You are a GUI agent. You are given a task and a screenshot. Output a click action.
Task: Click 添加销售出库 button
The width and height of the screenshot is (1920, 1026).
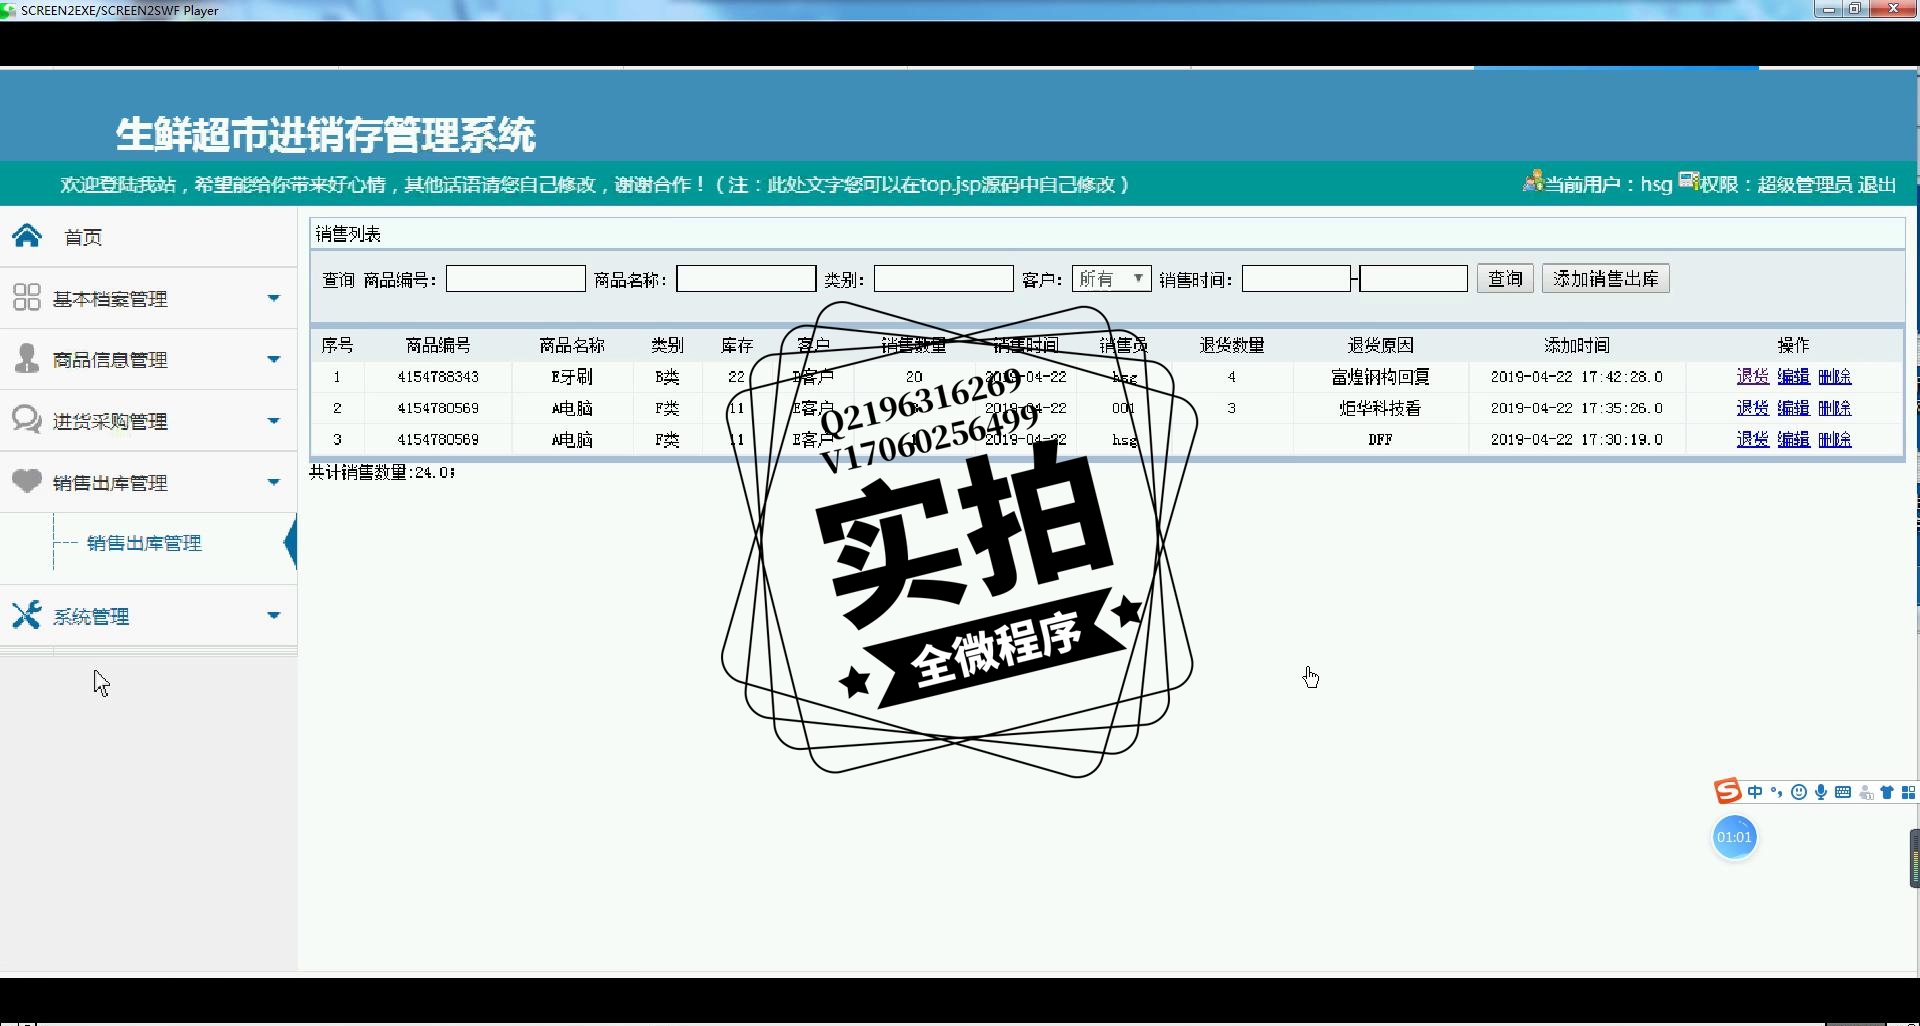[x=1606, y=279]
